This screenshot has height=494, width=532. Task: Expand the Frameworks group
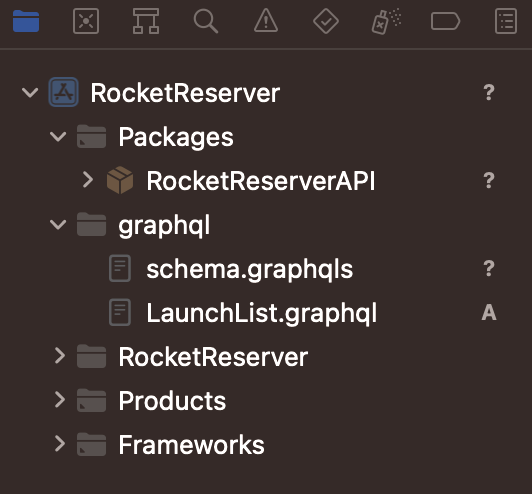coord(60,444)
